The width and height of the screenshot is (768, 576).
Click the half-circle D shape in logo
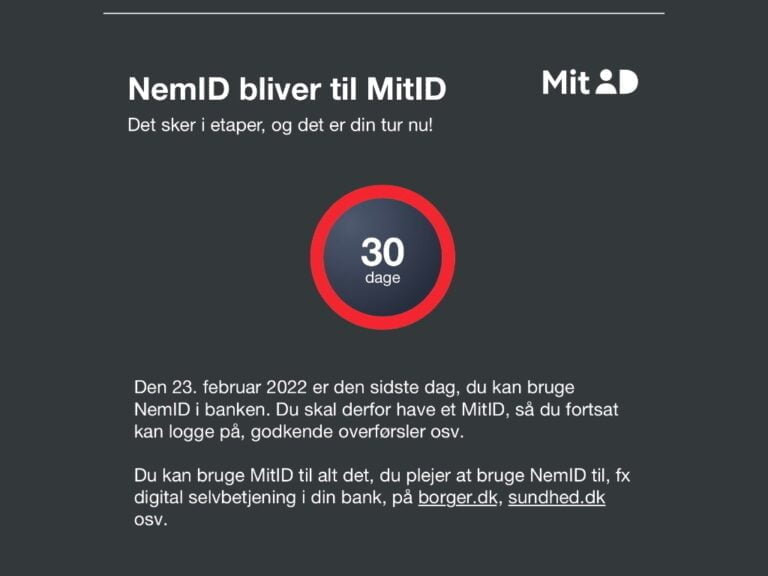coord(628,82)
